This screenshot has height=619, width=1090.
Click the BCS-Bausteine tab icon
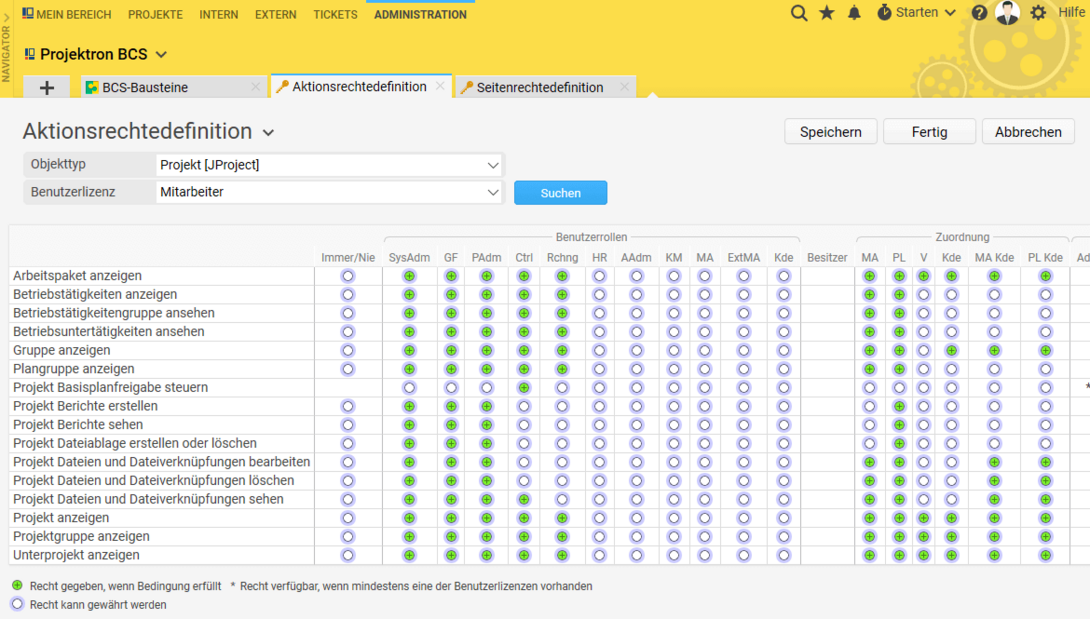tap(92, 88)
